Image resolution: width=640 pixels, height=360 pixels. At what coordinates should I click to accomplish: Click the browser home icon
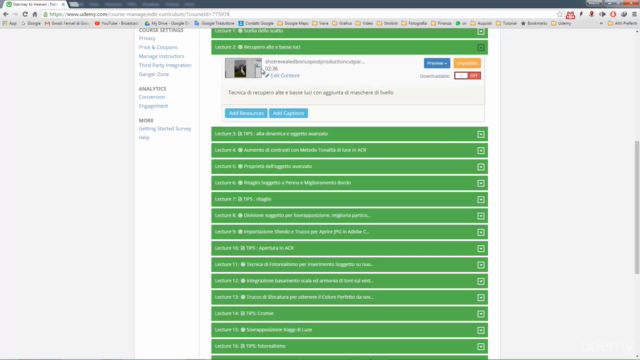[35, 14]
